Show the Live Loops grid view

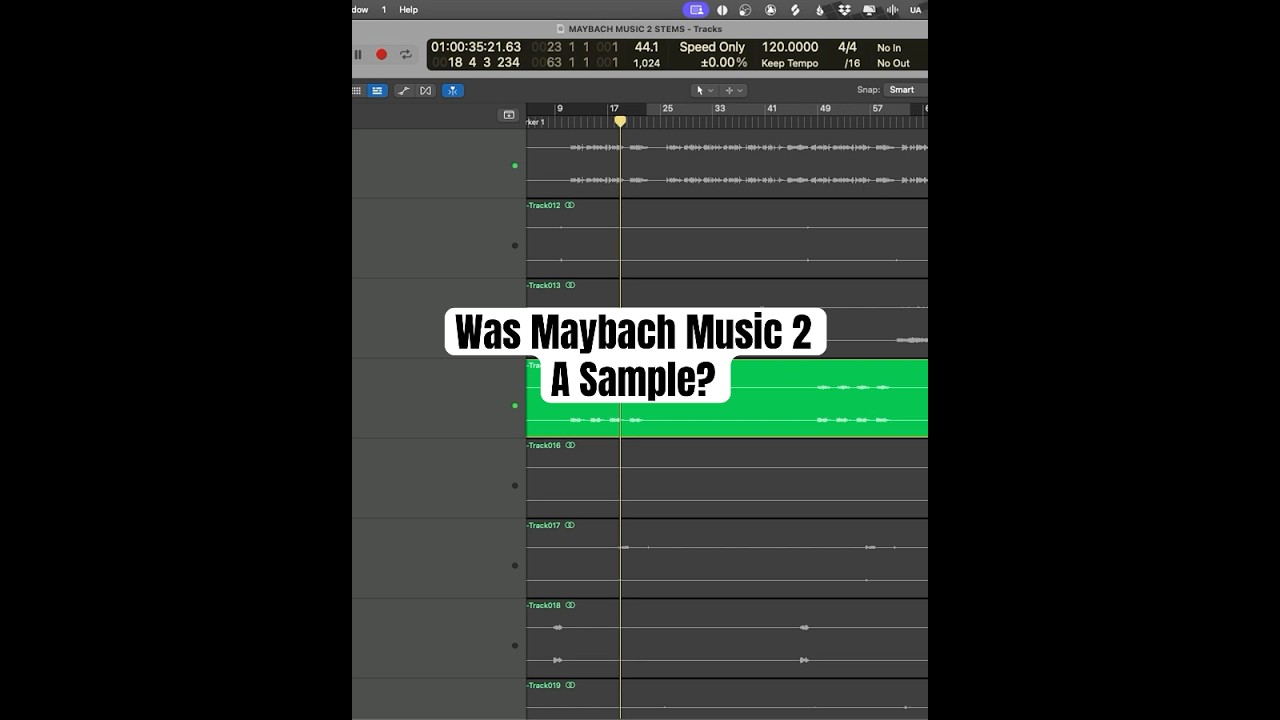(357, 90)
